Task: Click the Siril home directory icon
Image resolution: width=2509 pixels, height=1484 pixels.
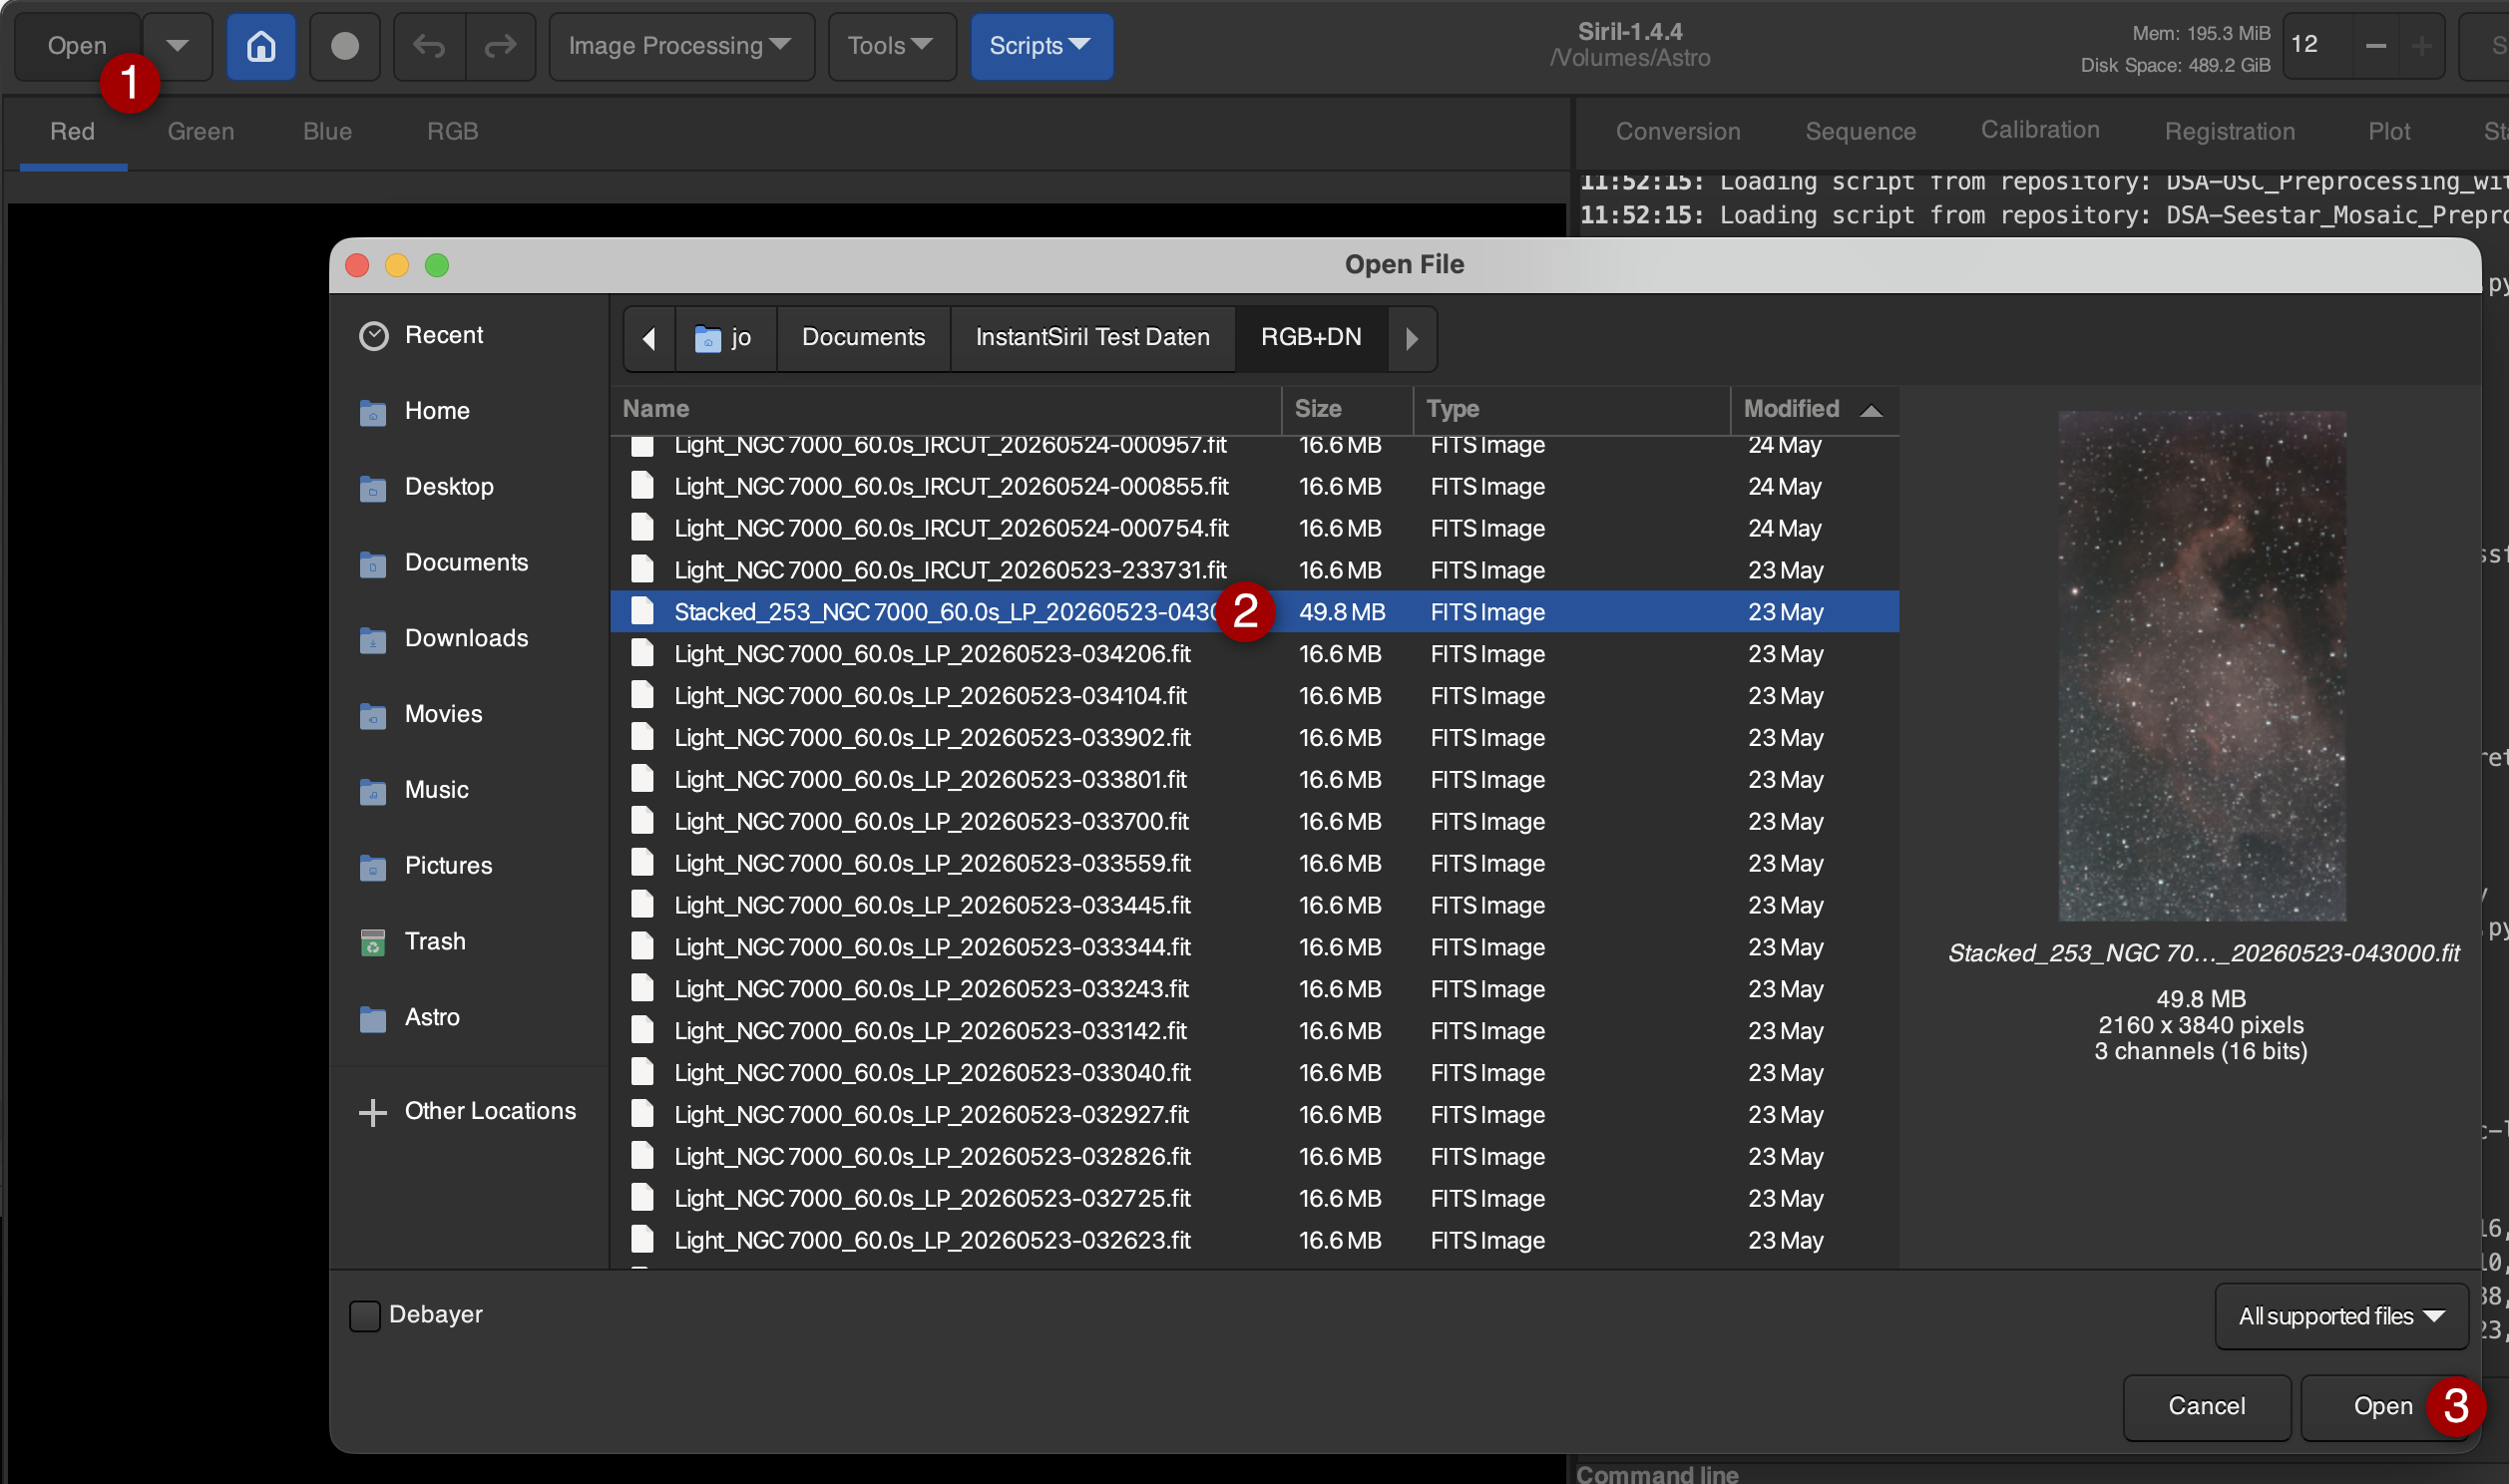Action: [x=261, y=46]
